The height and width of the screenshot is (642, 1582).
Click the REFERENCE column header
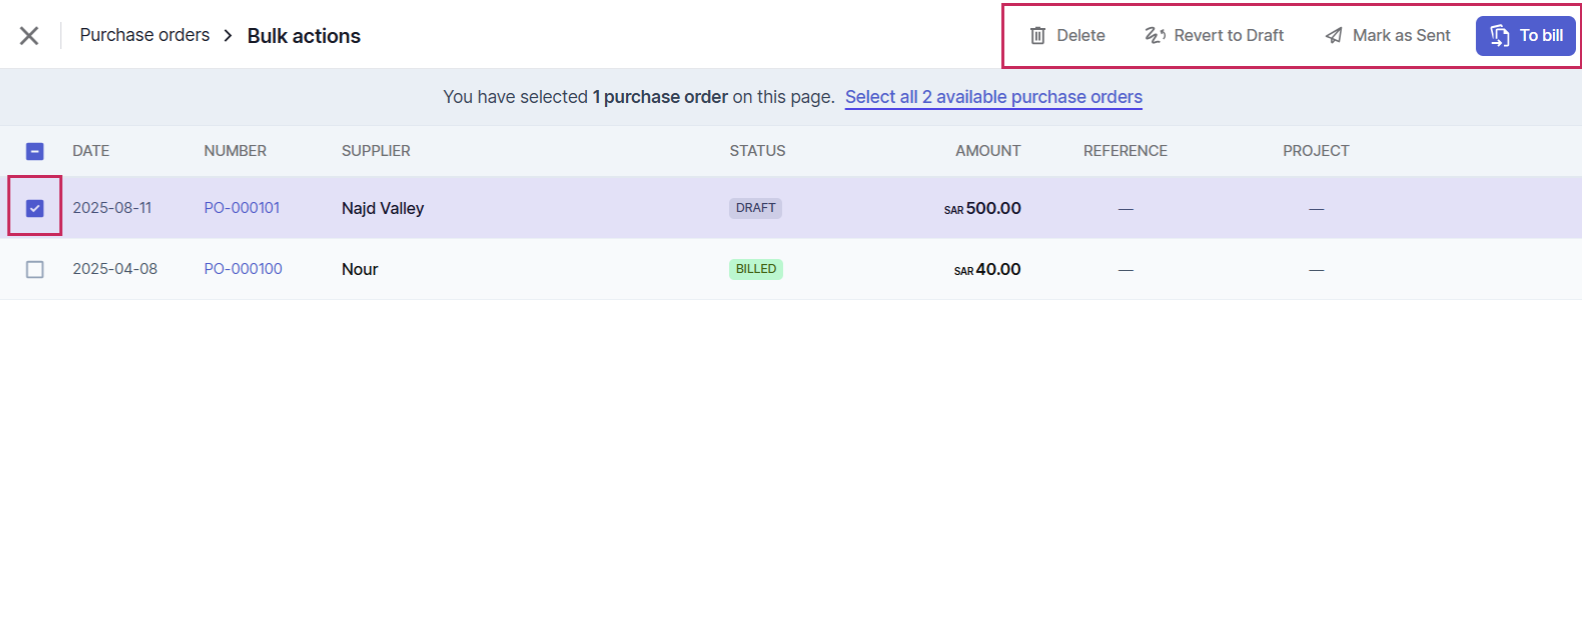click(1125, 151)
